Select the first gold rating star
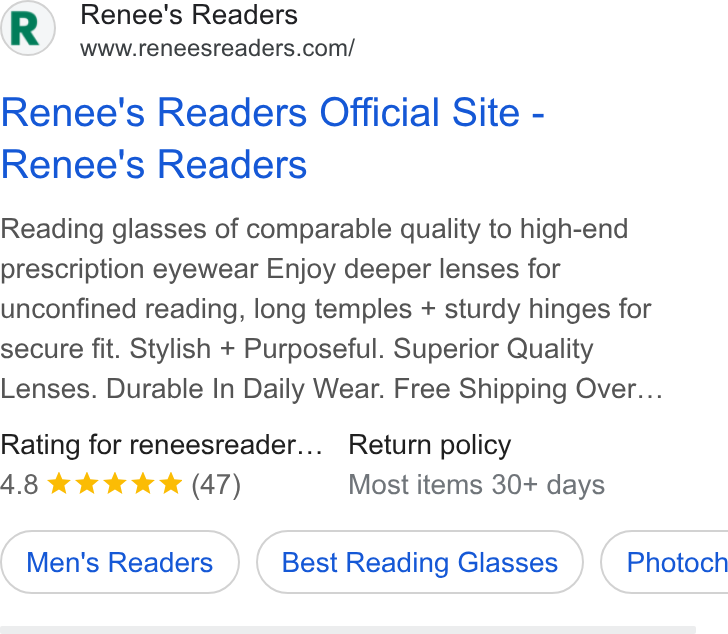This screenshot has width=728, height=634. pyautogui.click(x=59, y=483)
